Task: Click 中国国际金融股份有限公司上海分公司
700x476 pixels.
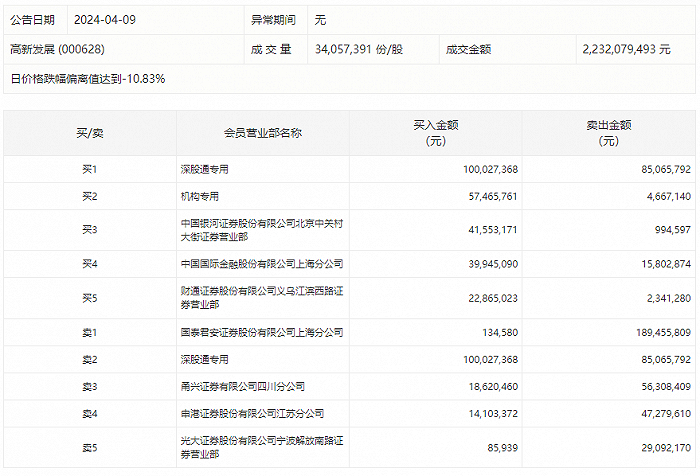Action: (262, 264)
